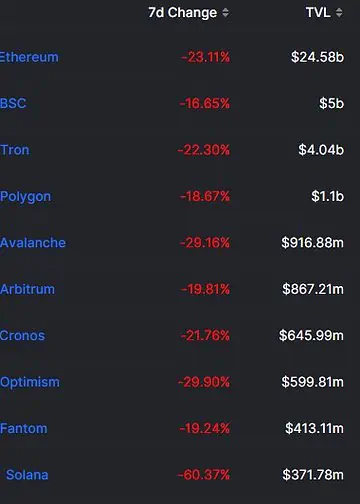Open the BSC chain link
Screen dimensions: 360x504
(x=13, y=103)
